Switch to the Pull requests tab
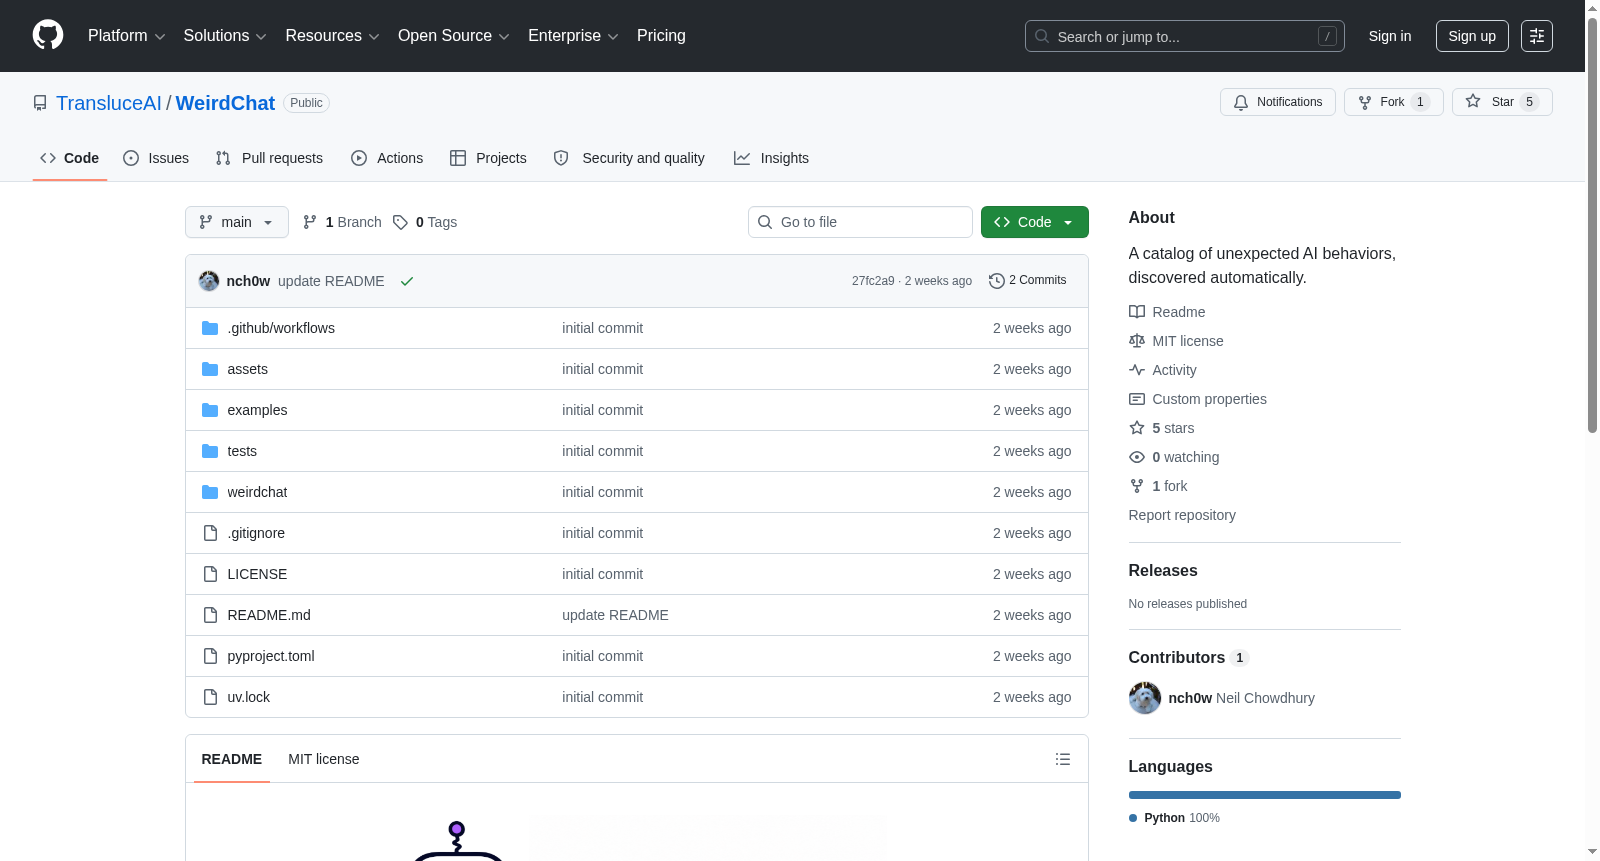The image size is (1600, 861). [269, 158]
